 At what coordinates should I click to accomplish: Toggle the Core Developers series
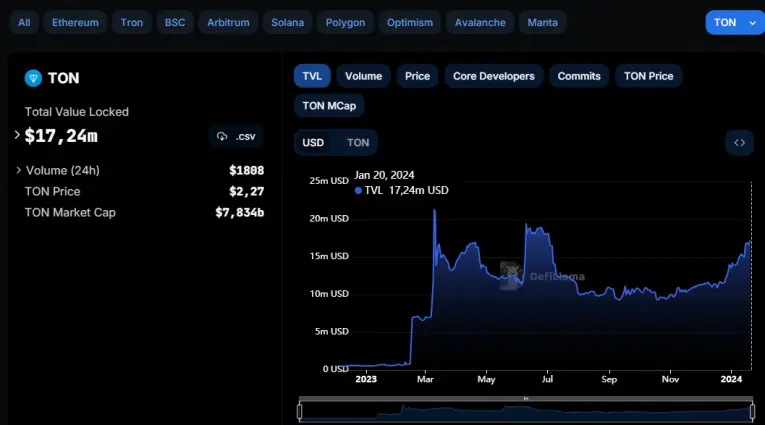point(494,76)
